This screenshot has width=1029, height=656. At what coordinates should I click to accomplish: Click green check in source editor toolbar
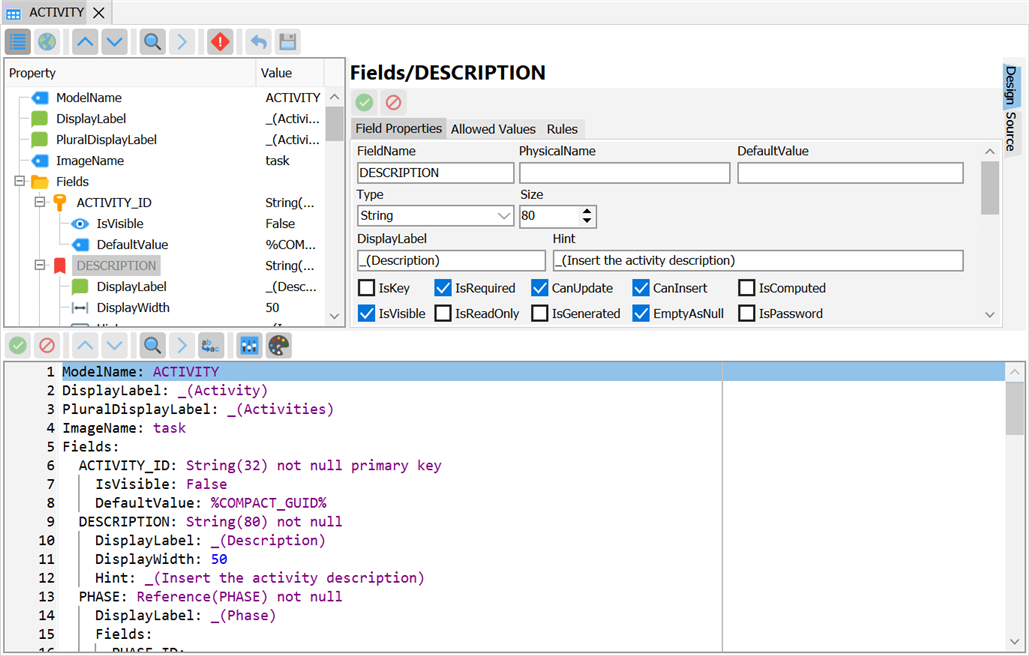coord(18,345)
